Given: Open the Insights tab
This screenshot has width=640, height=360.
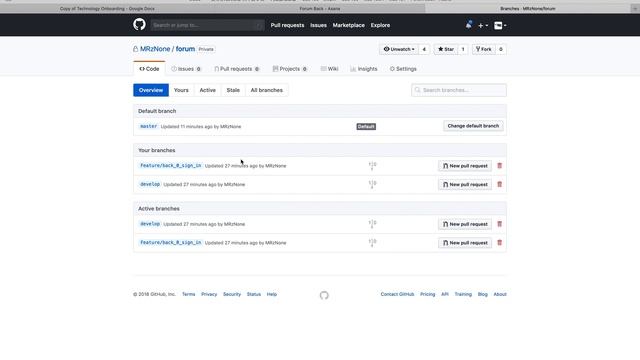Looking at the screenshot, I should 364,69.
